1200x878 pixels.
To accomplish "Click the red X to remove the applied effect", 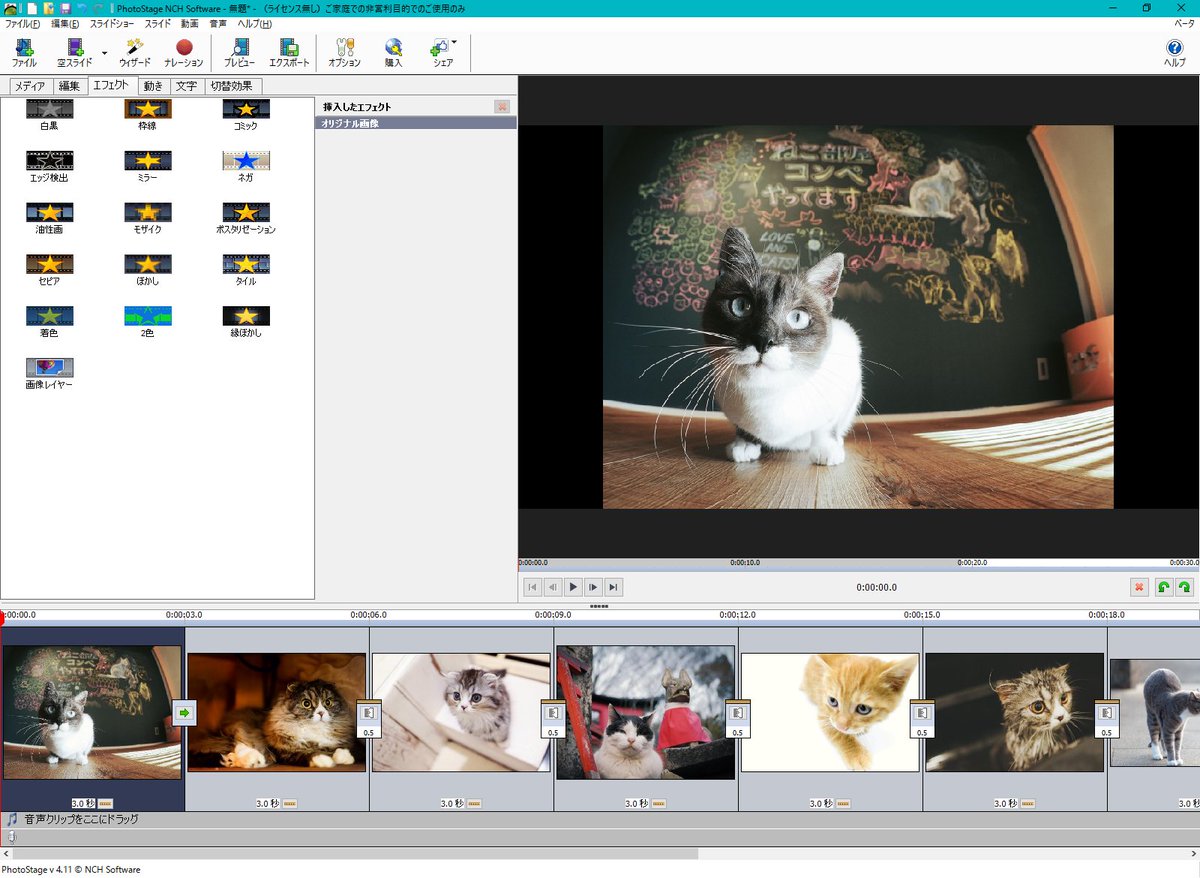I will coord(502,106).
